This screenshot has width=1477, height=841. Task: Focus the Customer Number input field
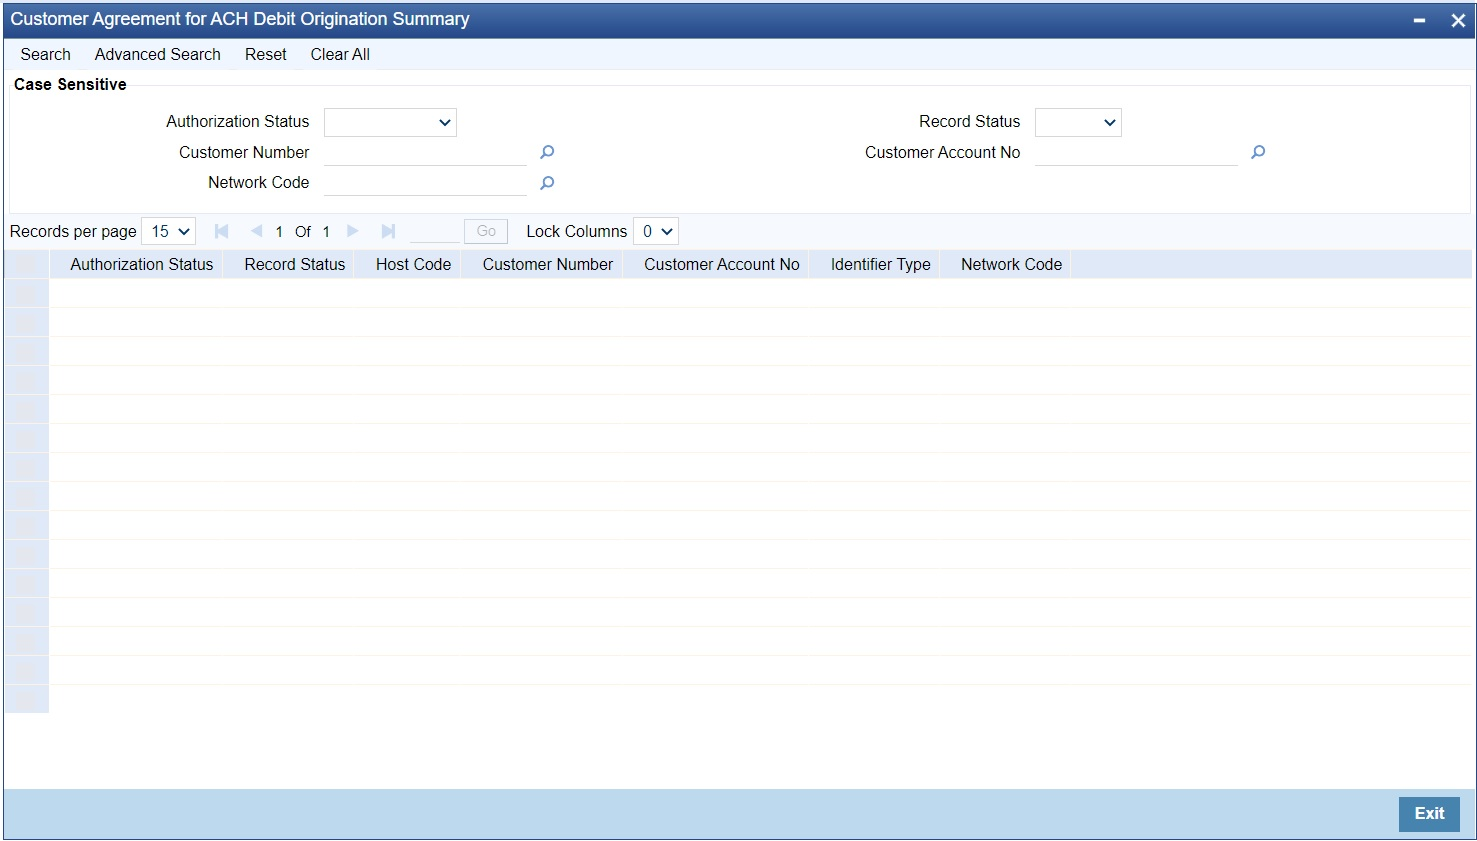pos(425,152)
